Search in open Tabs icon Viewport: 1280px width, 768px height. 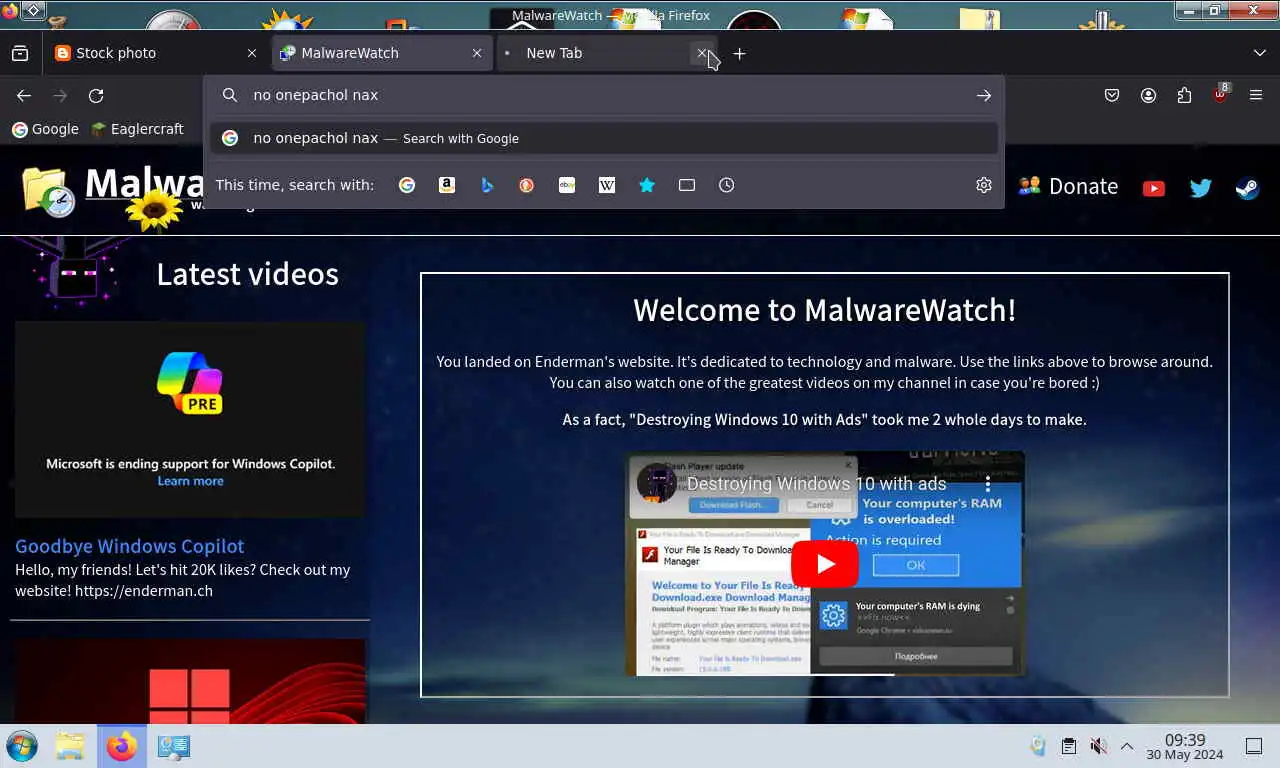pos(687,185)
